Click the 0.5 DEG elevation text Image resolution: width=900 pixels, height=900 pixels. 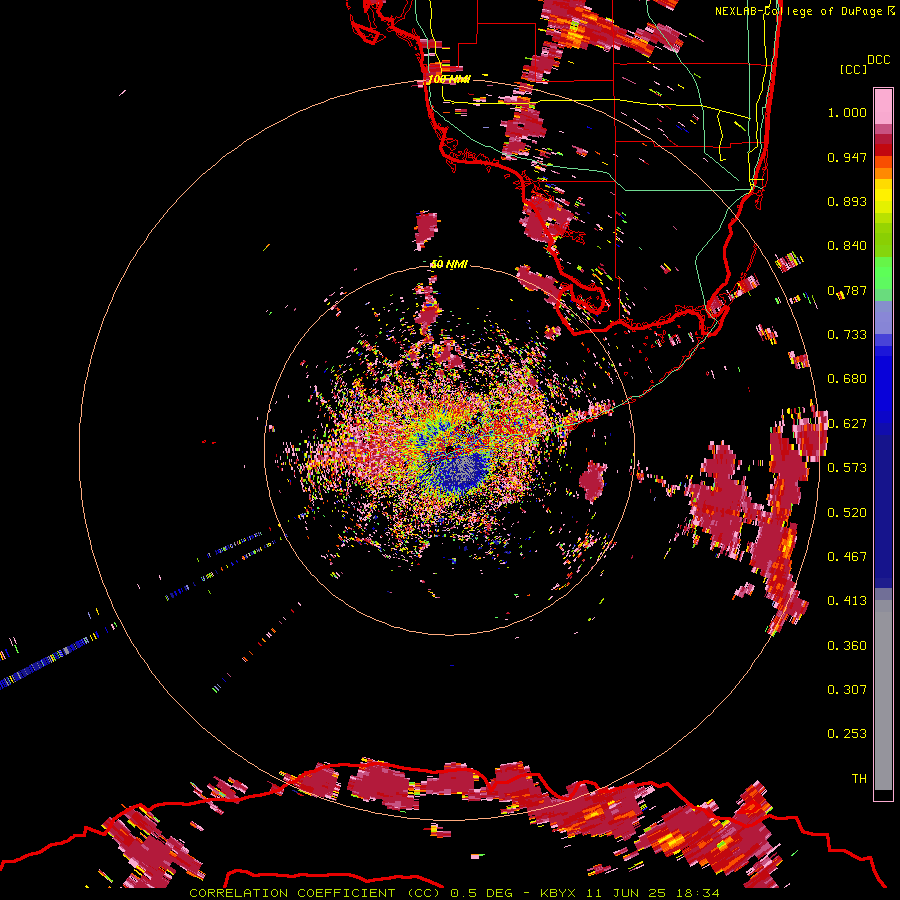(x=481, y=893)
